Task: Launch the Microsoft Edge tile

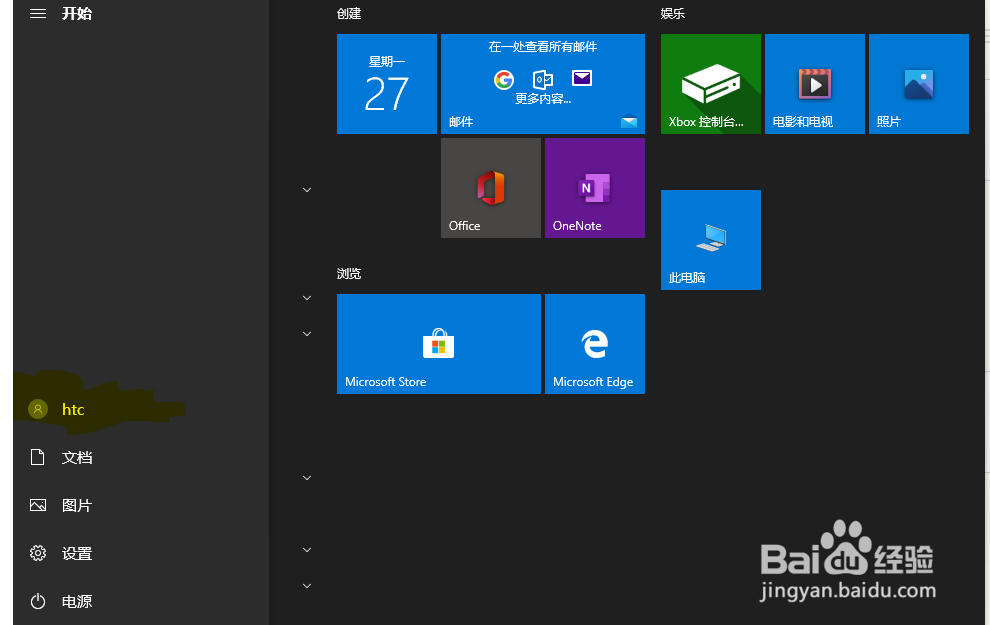Action: pyautogui.click(x=595, y=344)
